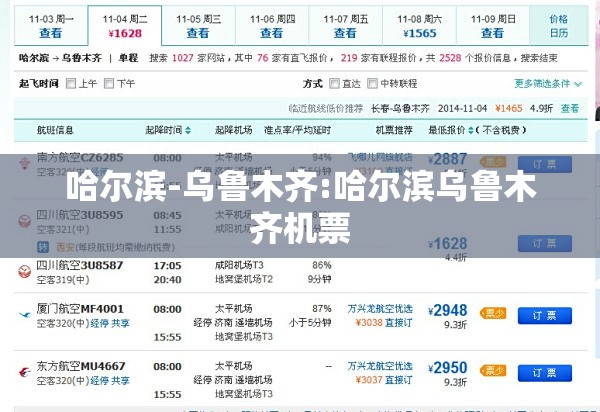This screenshot has height=412, width=600.
Task: Tick the 上午 departure time checkbox
Action: tap(71, 83)
